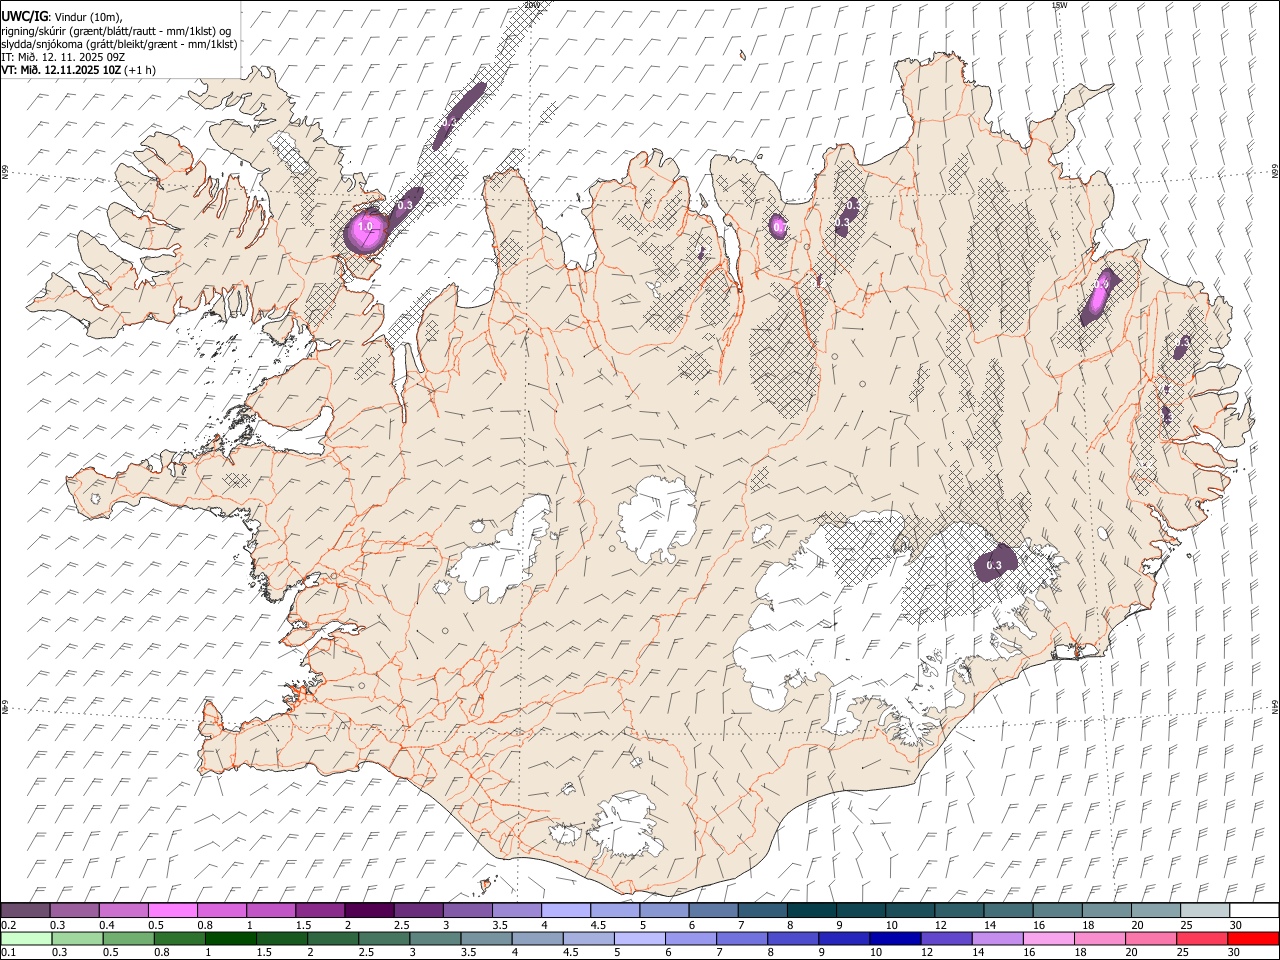Click the "1.0" precipitation blob in the Westfjords

[x=364, y=229]
